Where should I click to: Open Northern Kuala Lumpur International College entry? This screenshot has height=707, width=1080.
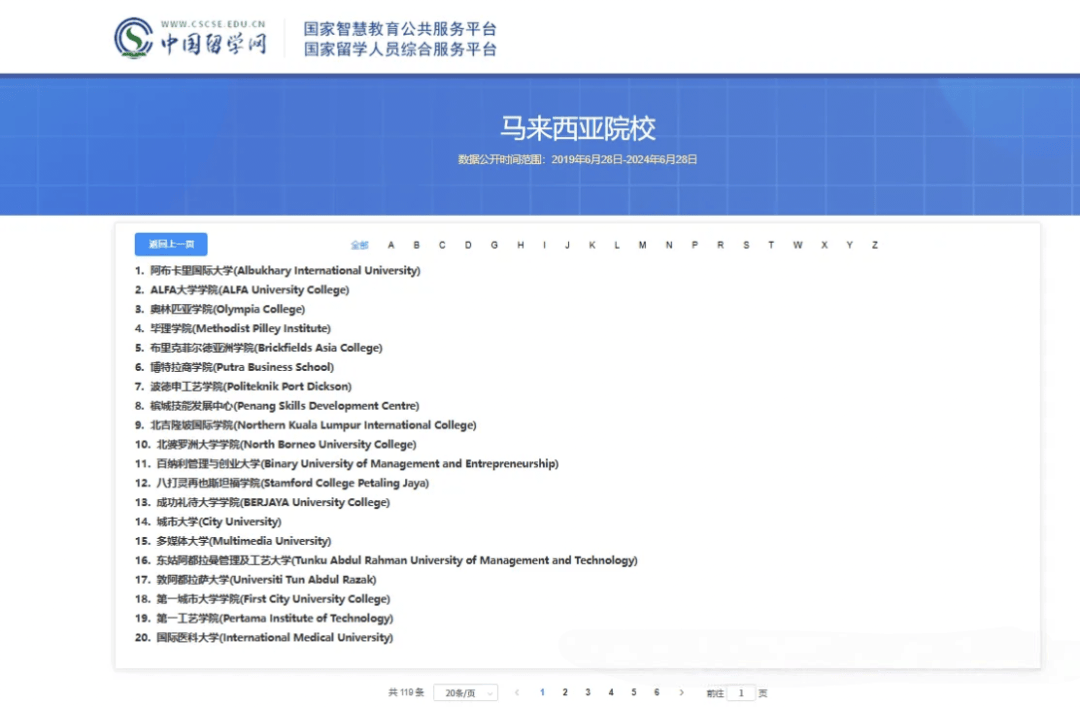313,425
